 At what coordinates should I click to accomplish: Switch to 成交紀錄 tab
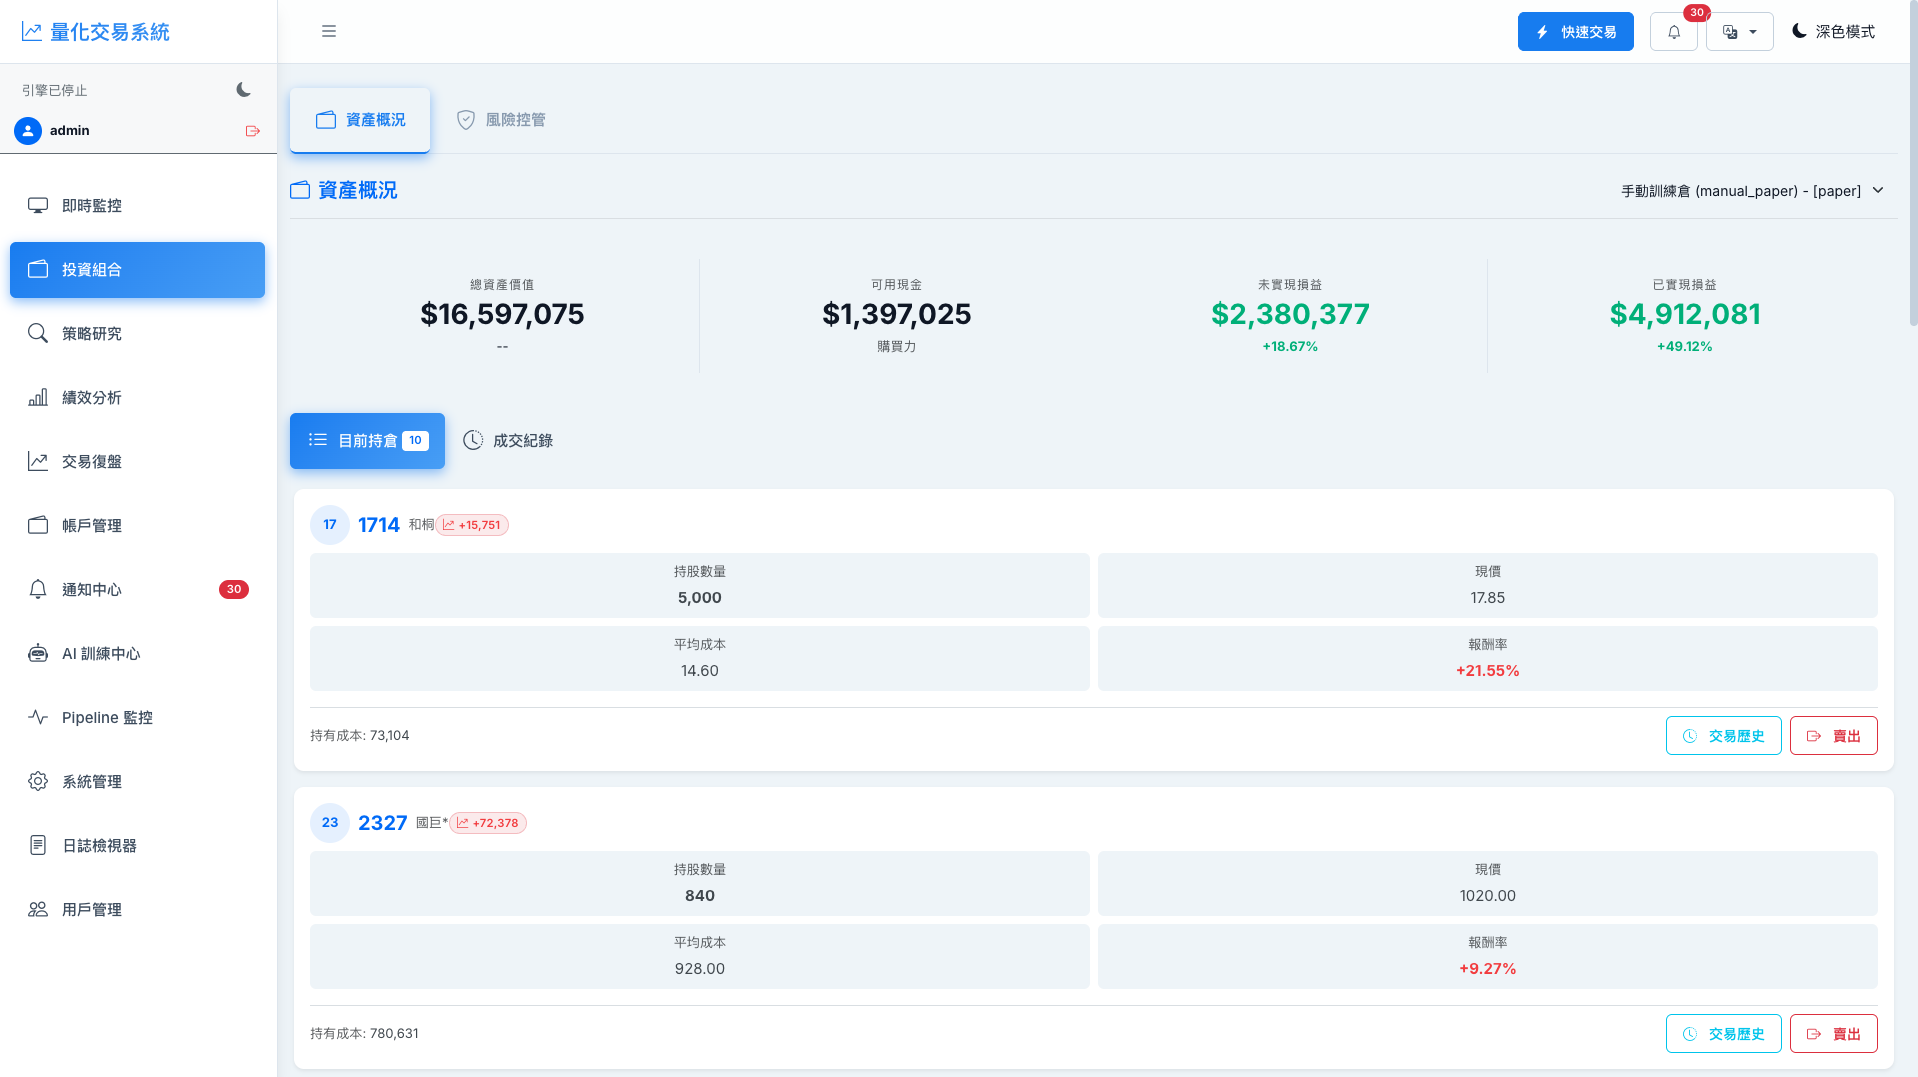508,441
